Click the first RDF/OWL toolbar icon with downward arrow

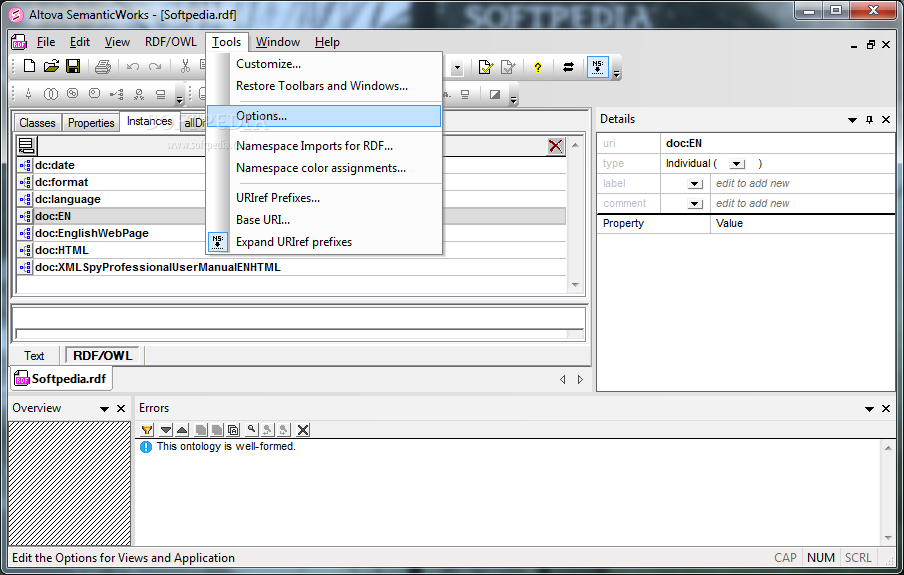tap(28, 94)
